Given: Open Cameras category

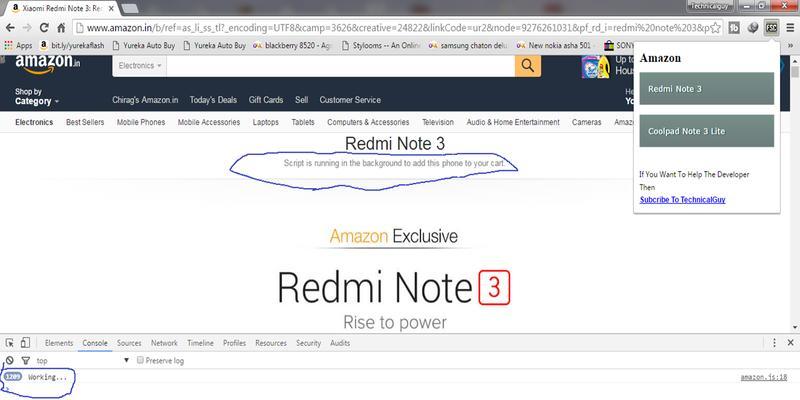Looking at the screenshot, I should tap(587, 122).
